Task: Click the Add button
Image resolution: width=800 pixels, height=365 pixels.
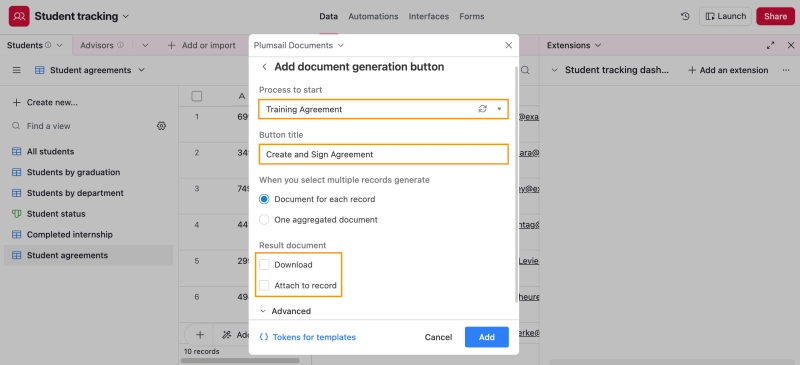Action: point(486,337)
